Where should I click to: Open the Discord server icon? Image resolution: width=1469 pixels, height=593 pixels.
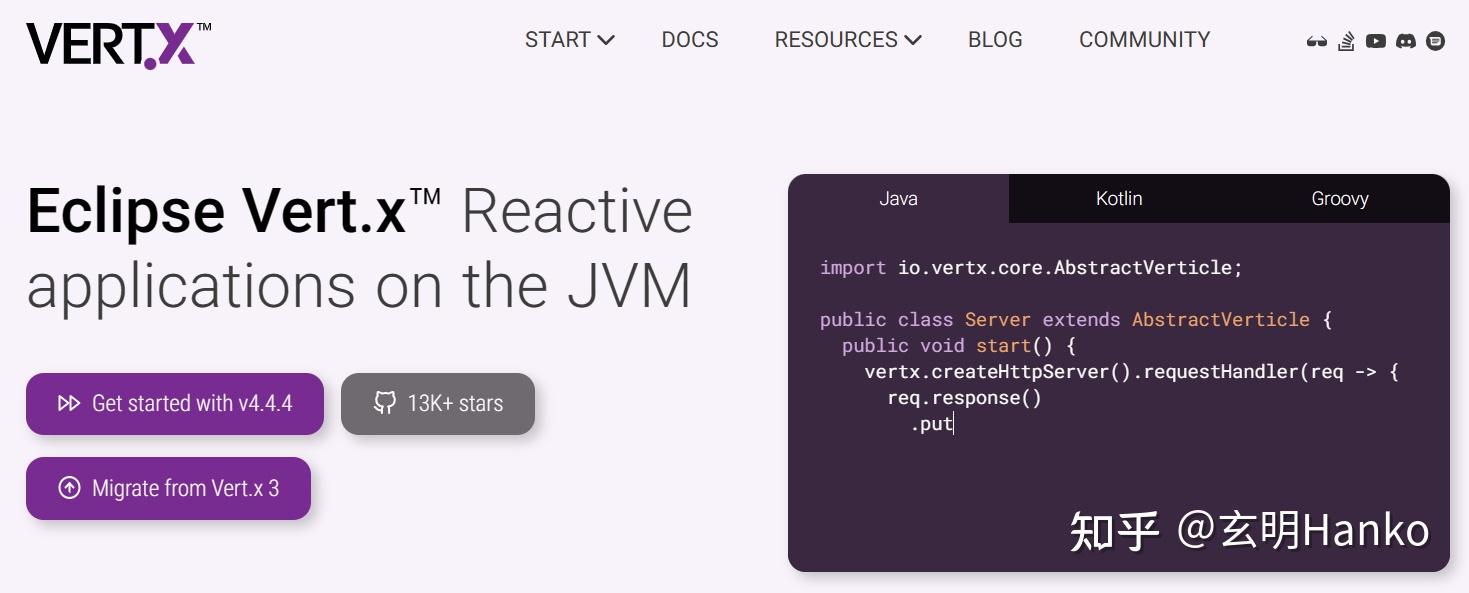1406,41
